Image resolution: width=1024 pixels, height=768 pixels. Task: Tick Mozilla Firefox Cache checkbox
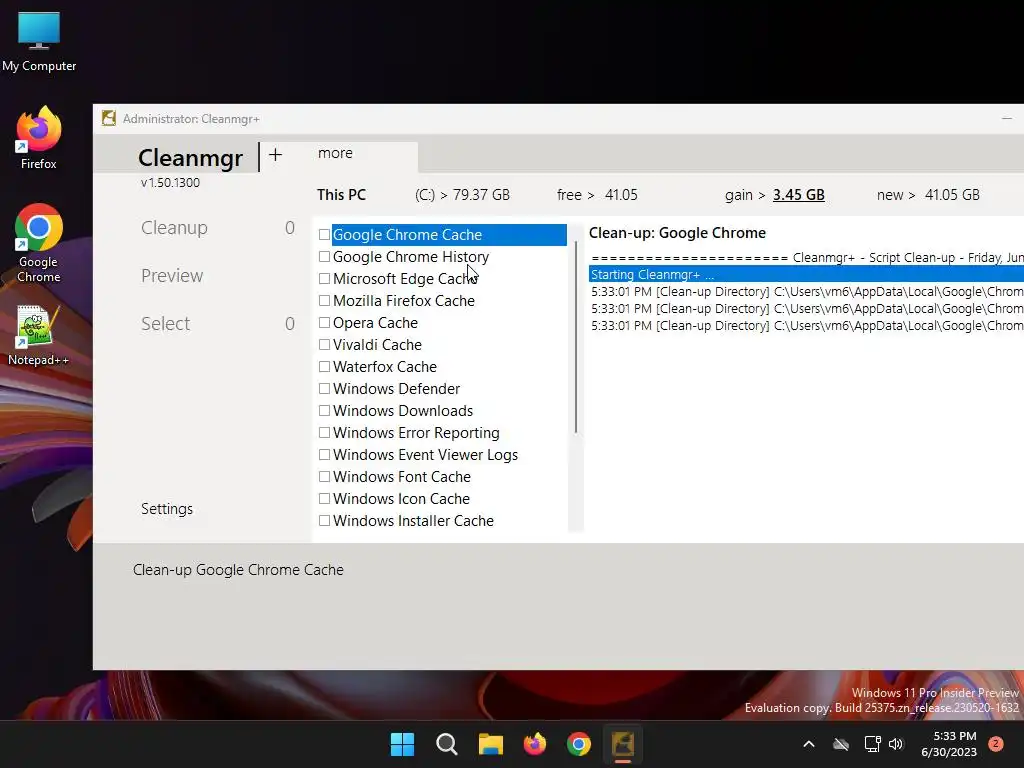click(x=324, y=301)
